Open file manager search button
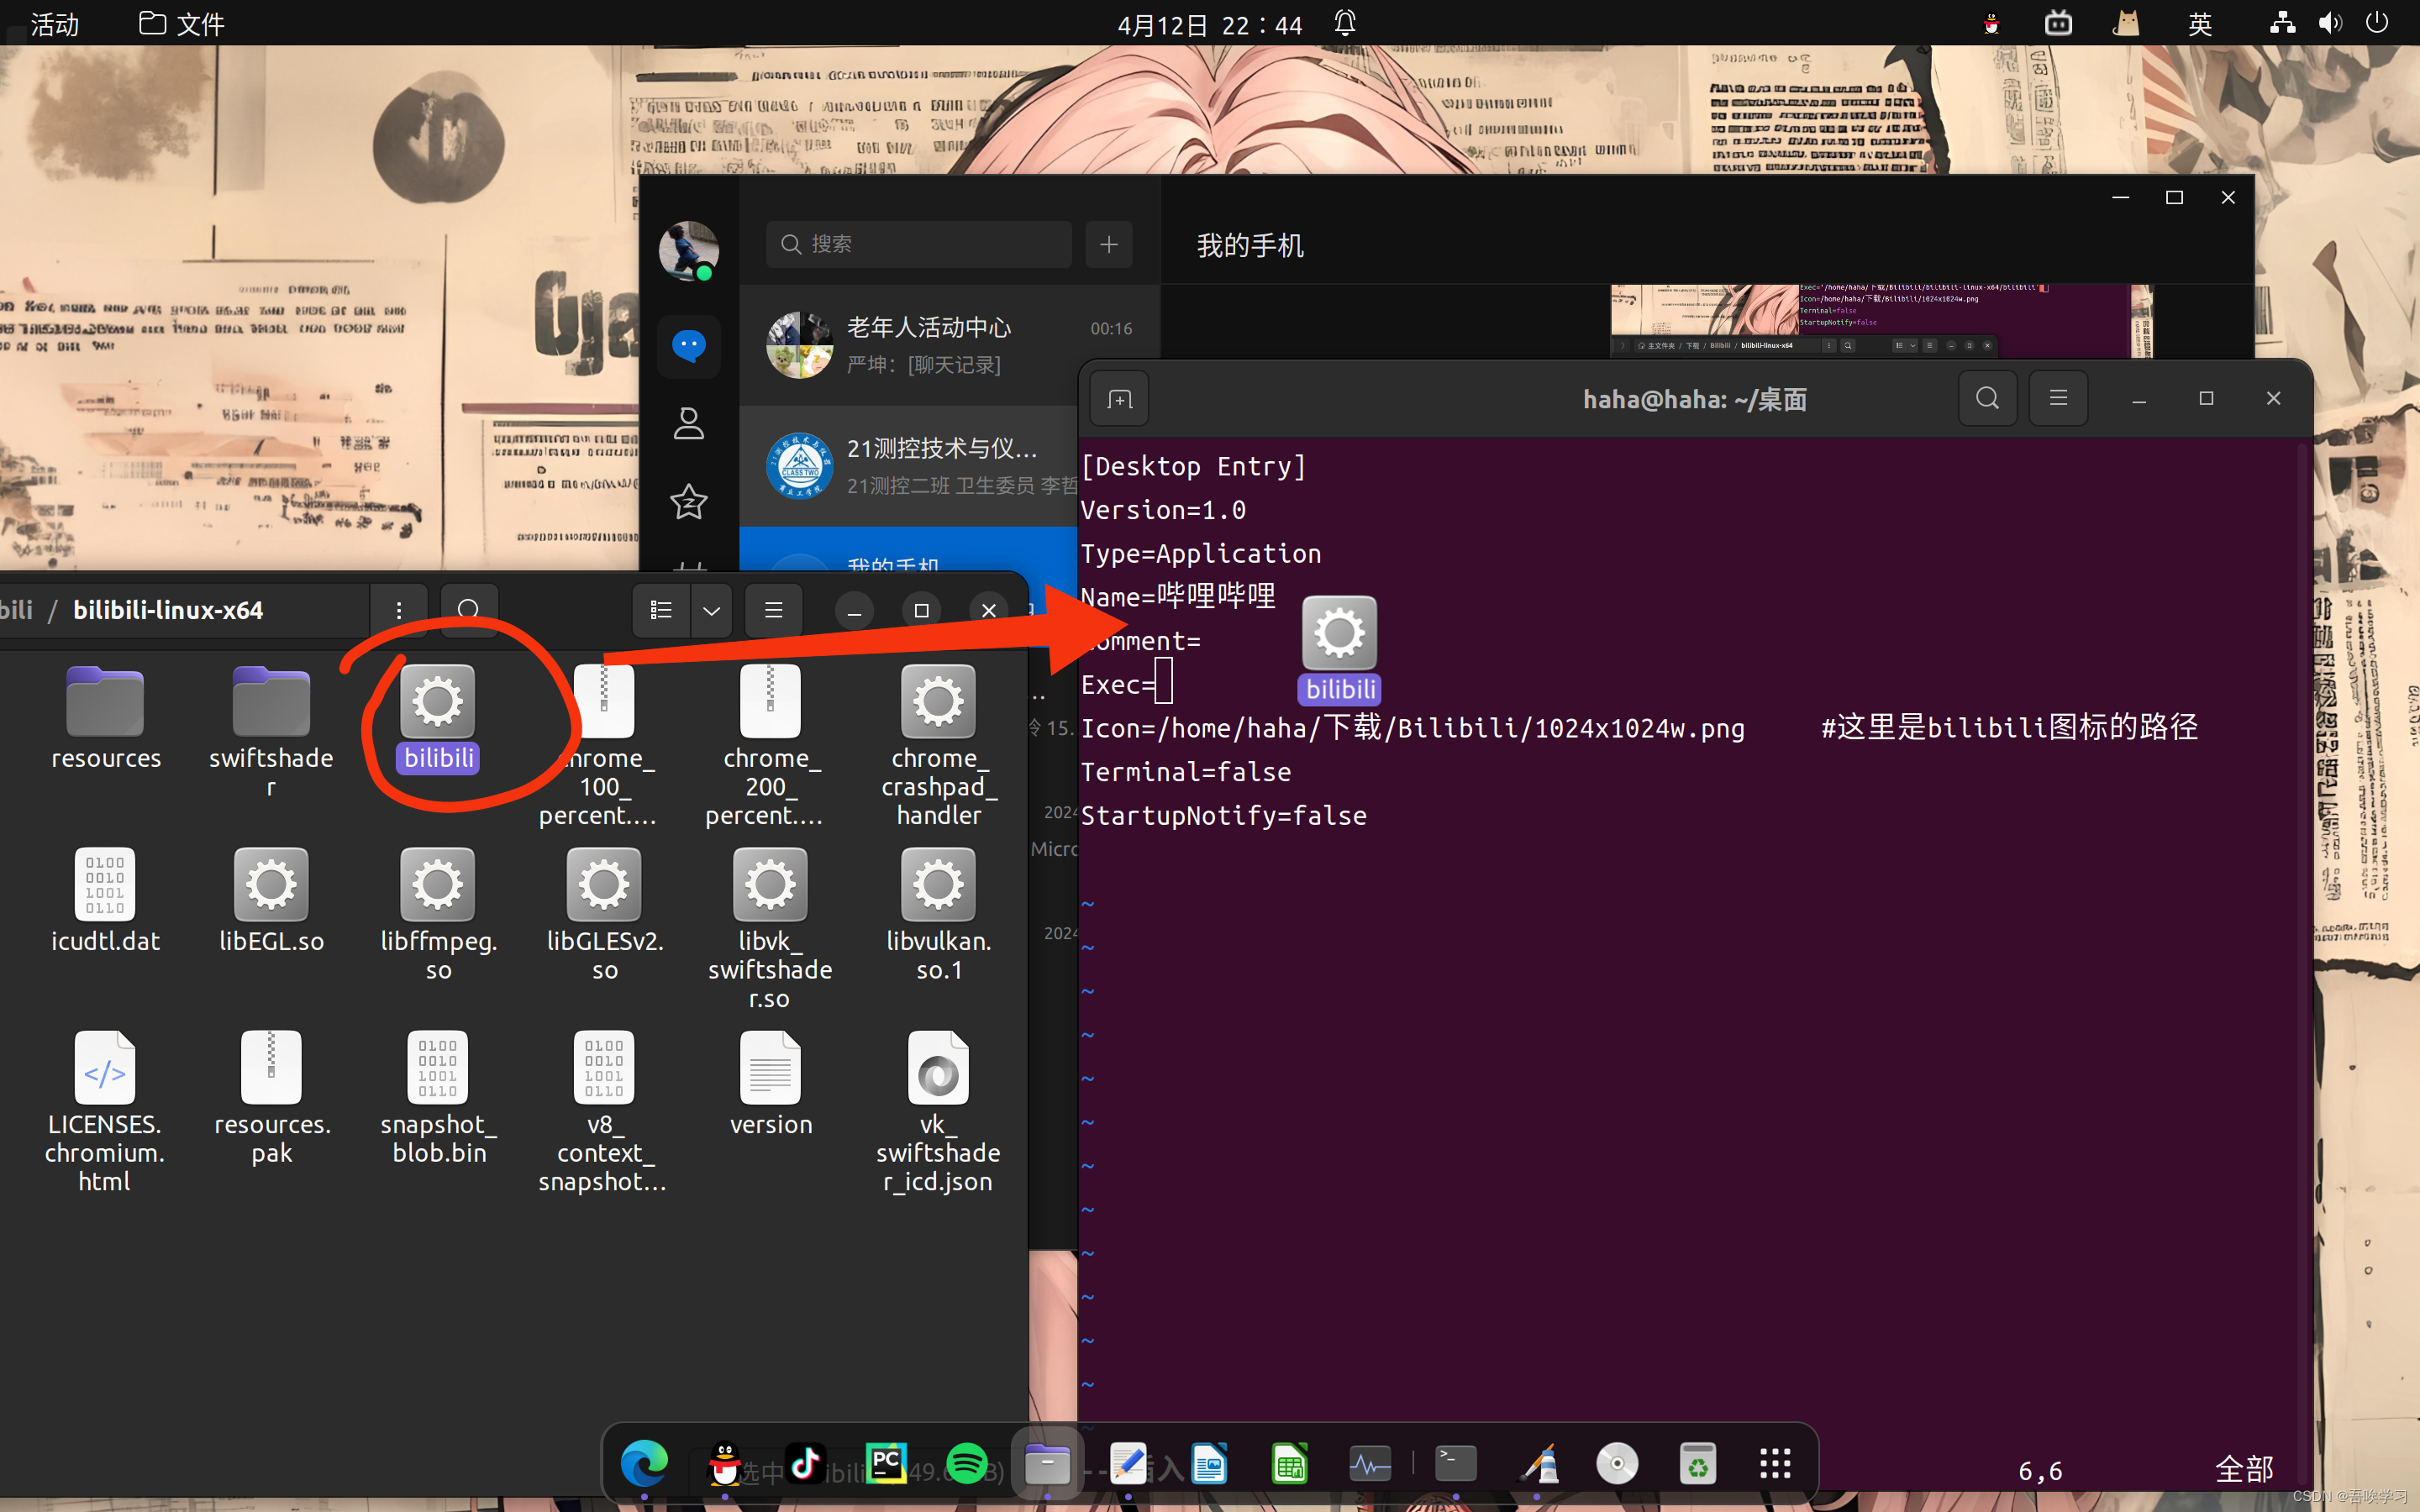Viewport: 2420px width, 1512px height. point(468,610)
